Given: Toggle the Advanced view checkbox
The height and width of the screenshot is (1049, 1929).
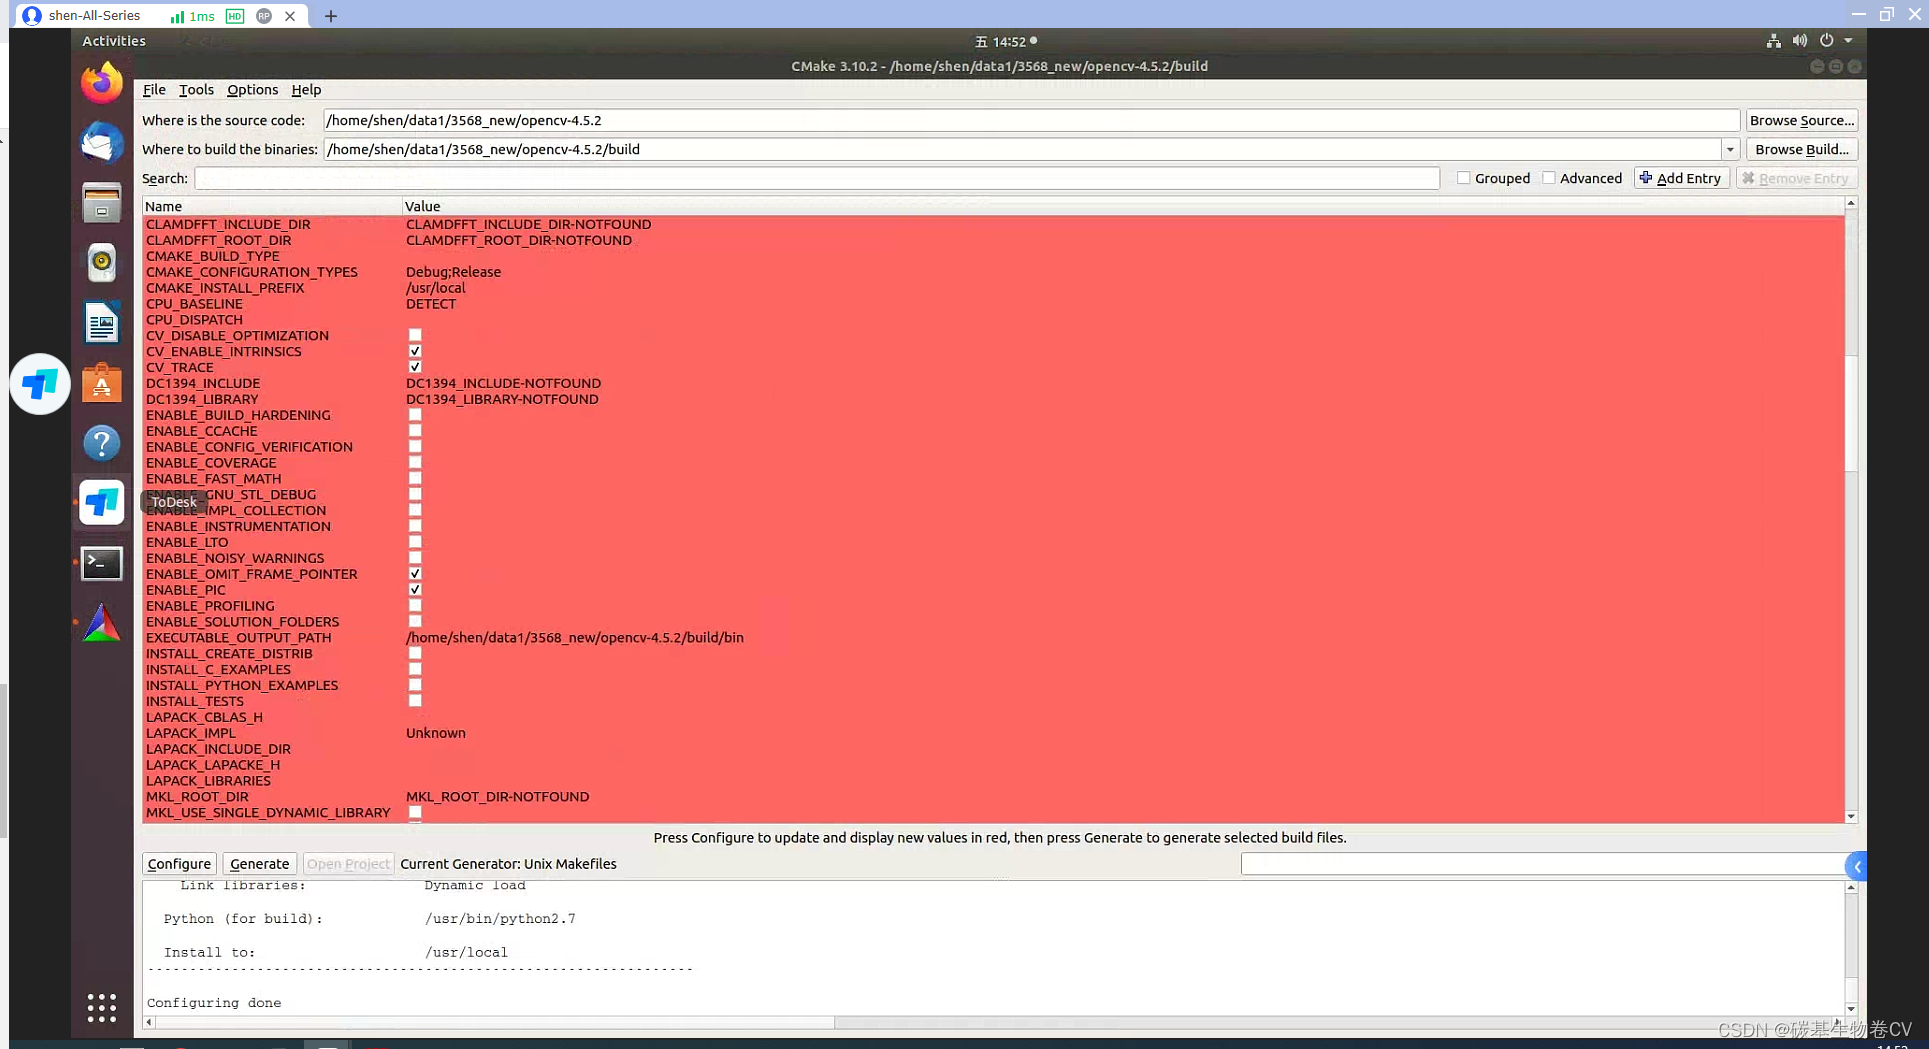Looking at the screenshot, I should (x=1549, y=177).
